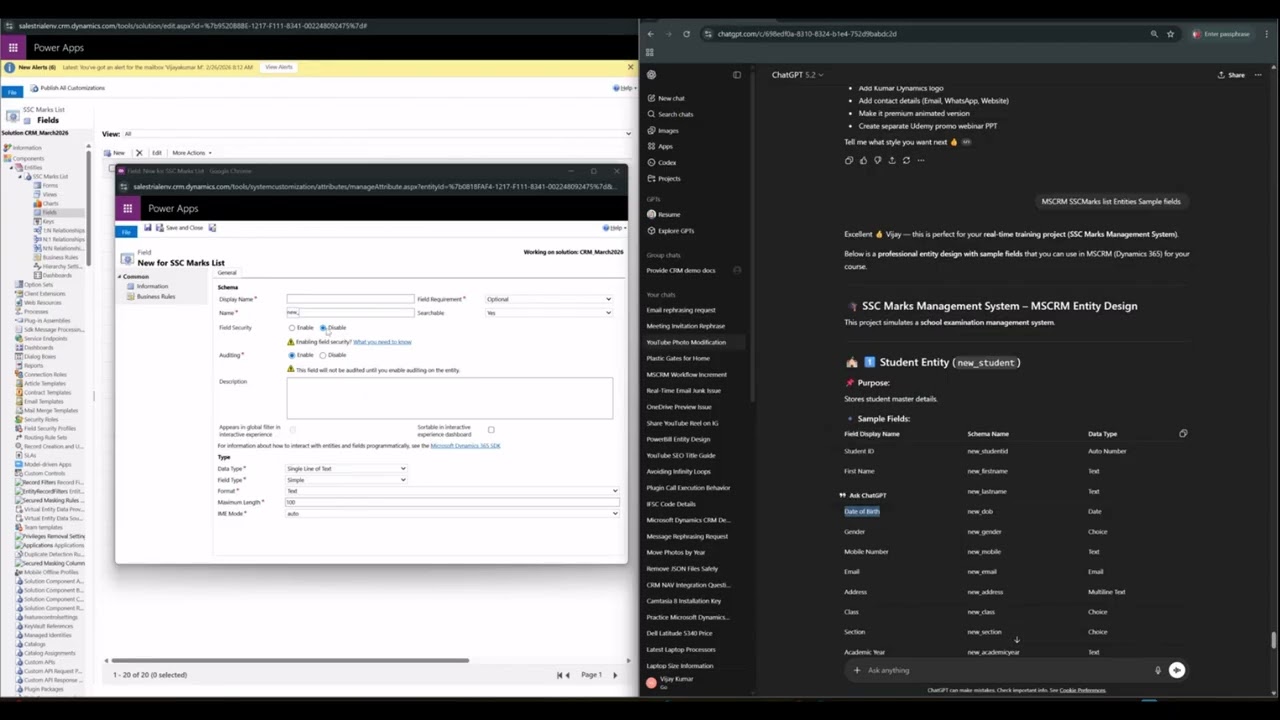Select Charts under SSC Marks List
Image resolution: width=1280 pixels, height=720 pixels.
click(x=50, y=203)
